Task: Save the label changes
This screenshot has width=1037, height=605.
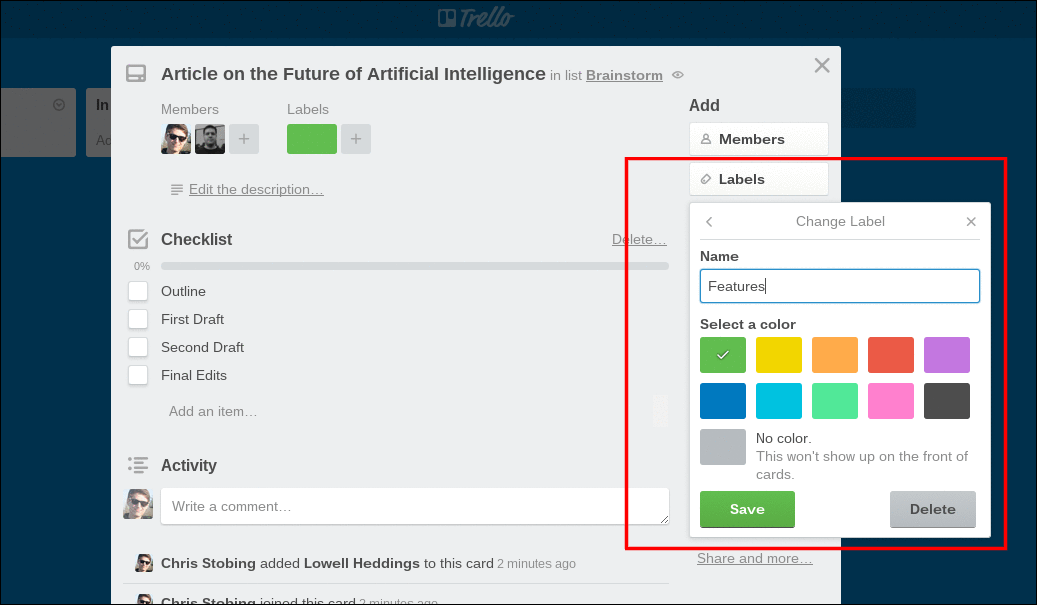Action: coord(747,509)
